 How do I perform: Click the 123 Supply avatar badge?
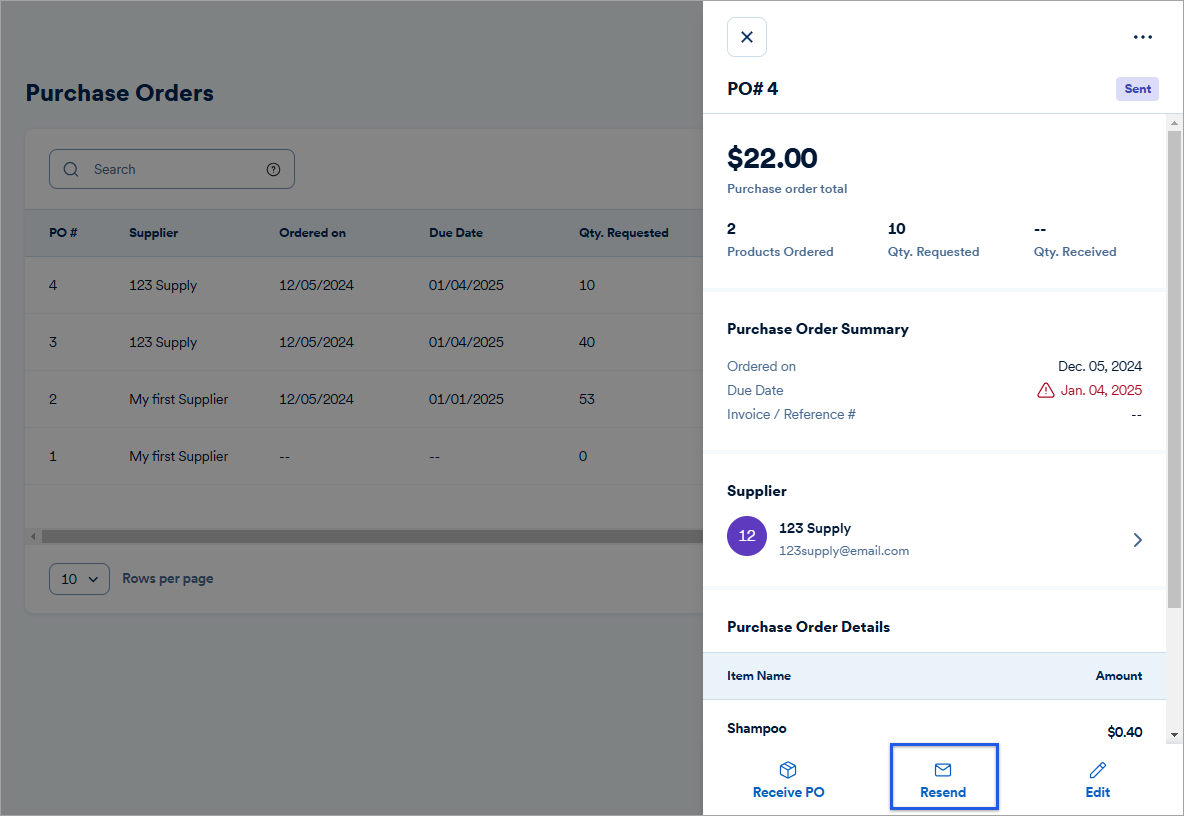pyautogui.click(x=747, y=536)
